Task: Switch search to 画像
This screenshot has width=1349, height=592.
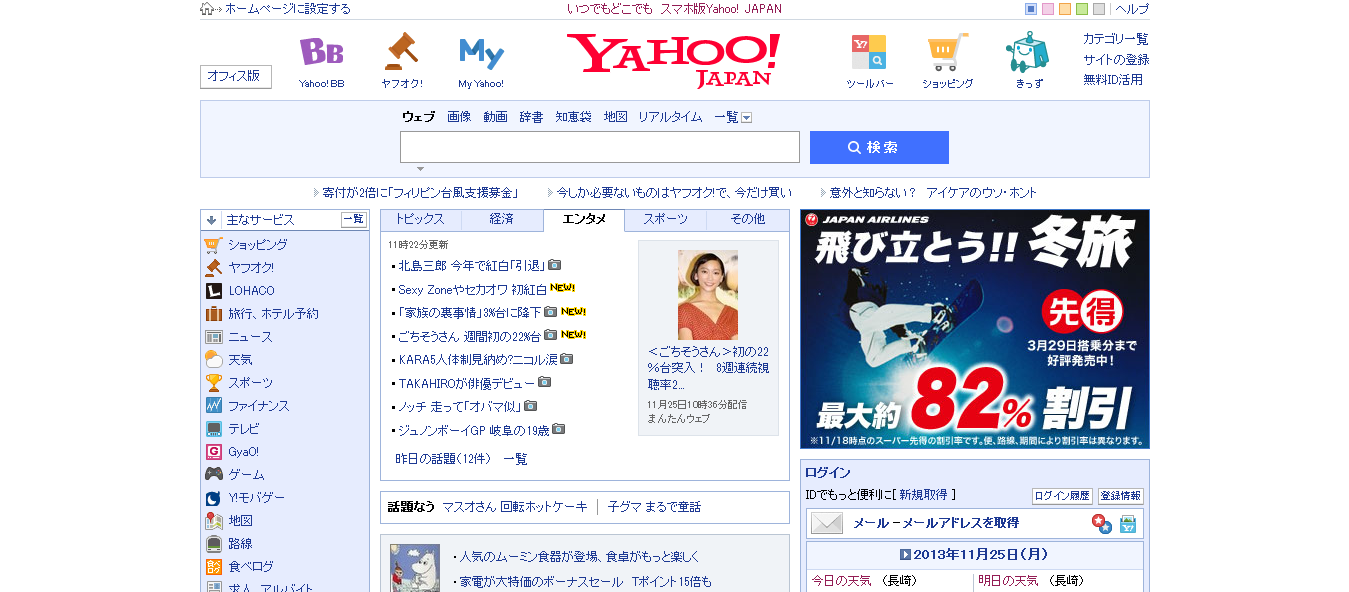Action: (x=459, y=117)
